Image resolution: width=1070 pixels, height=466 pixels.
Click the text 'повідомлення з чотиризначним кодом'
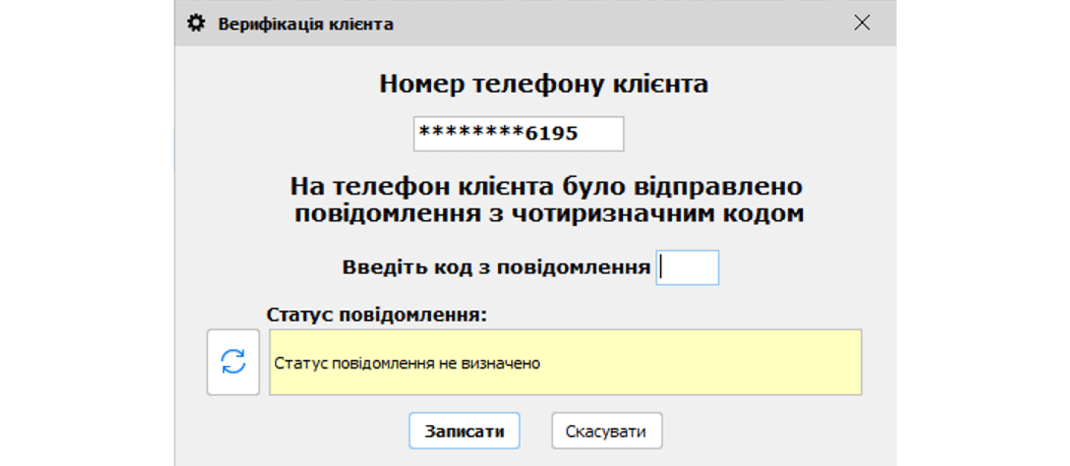[549, 214]
